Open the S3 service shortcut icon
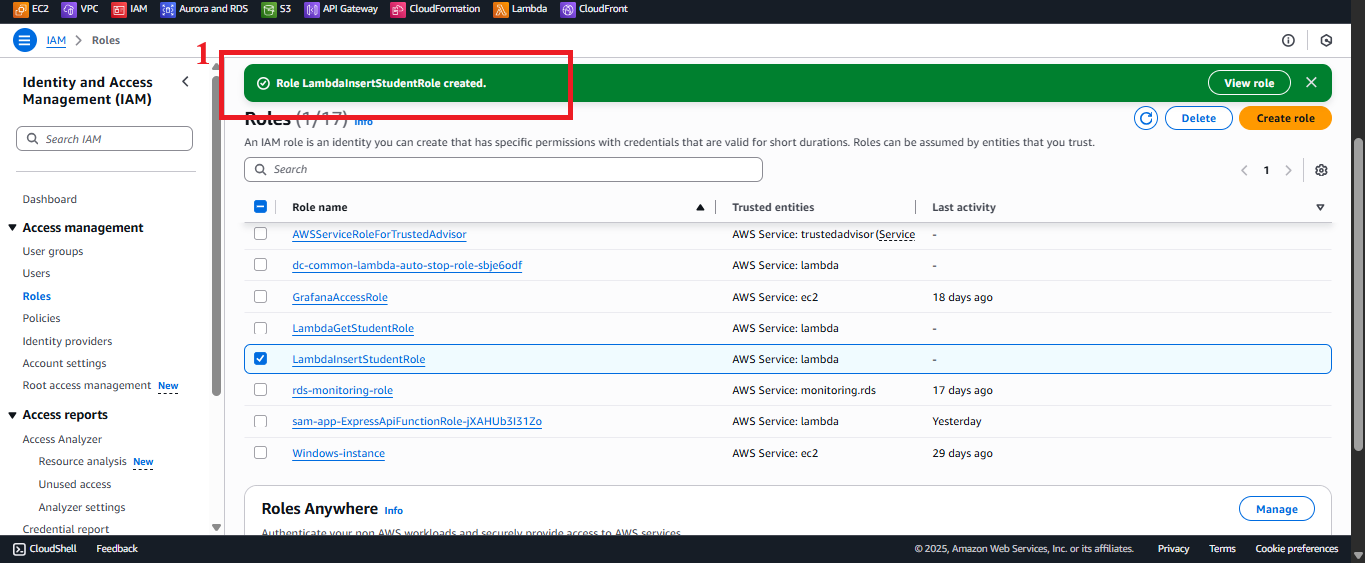Screen dimensions: 1365x563 (x=269, y=9)
